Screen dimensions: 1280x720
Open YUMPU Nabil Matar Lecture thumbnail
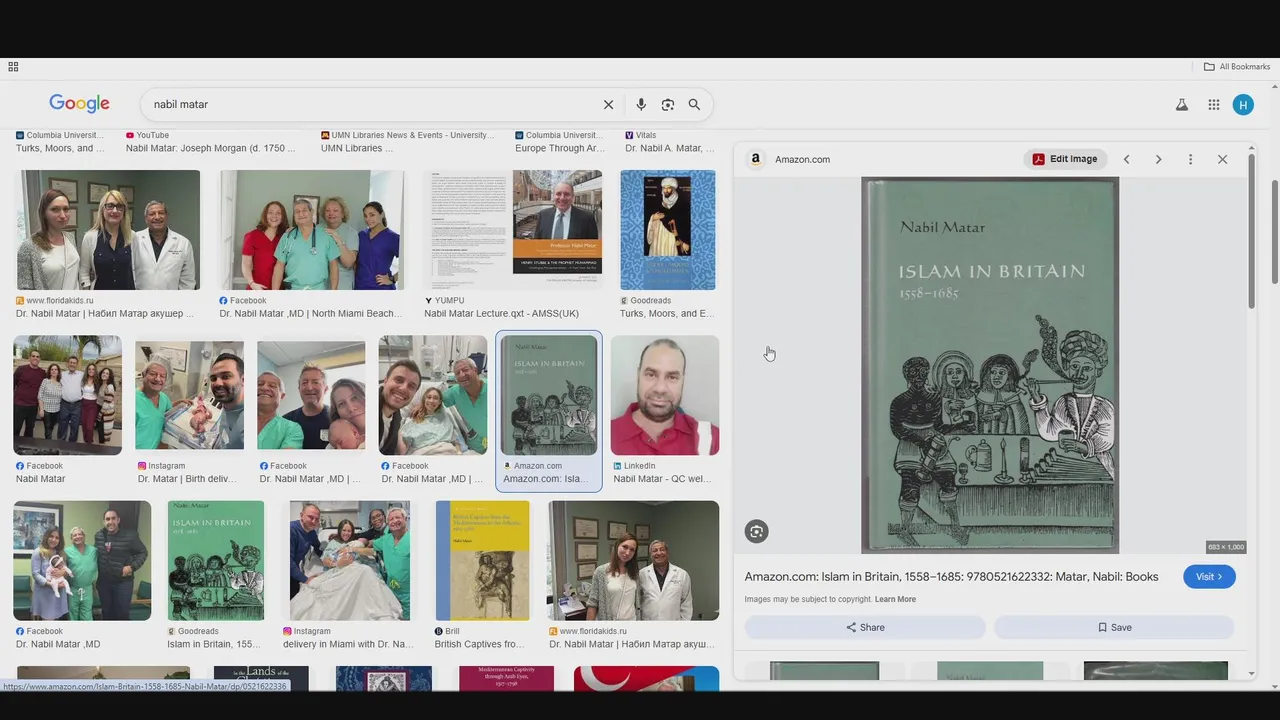pyautogui.click(x=514, y=230)
